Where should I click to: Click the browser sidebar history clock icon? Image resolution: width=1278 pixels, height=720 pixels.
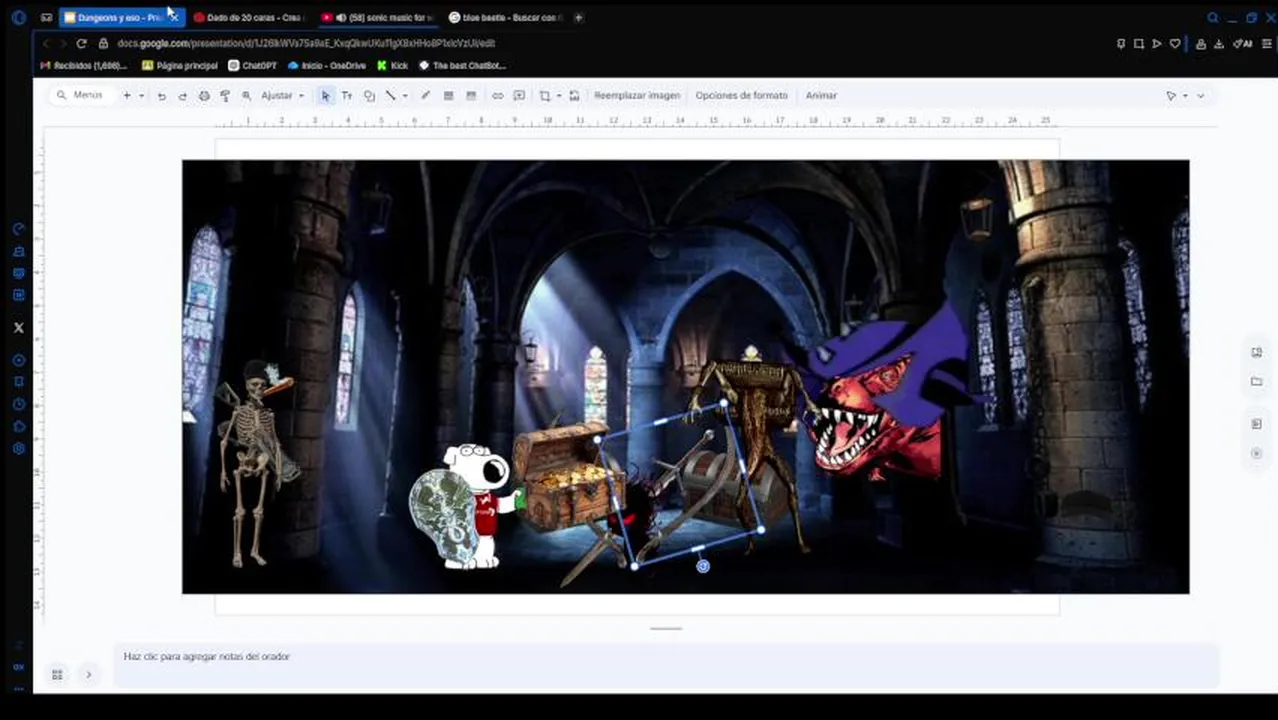pyautogui.click(x=18, y=404)
